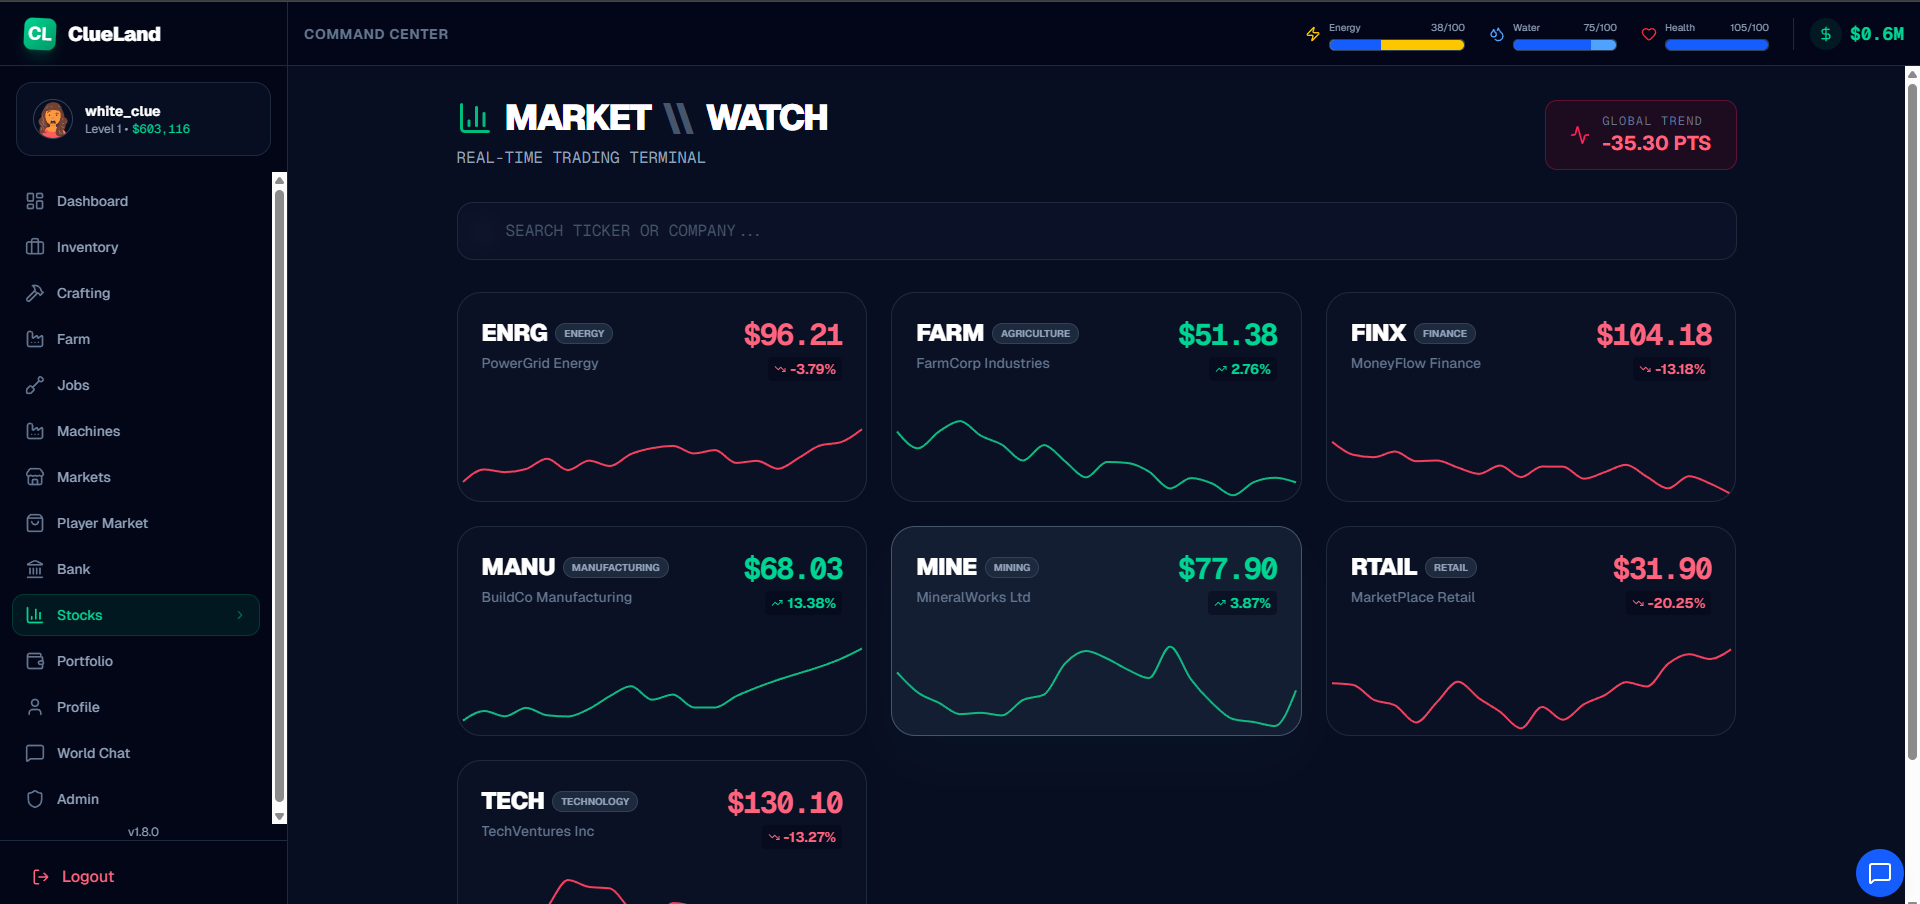
Task: Open the chat bubble in bottom corner
Action: point(1880,873)
